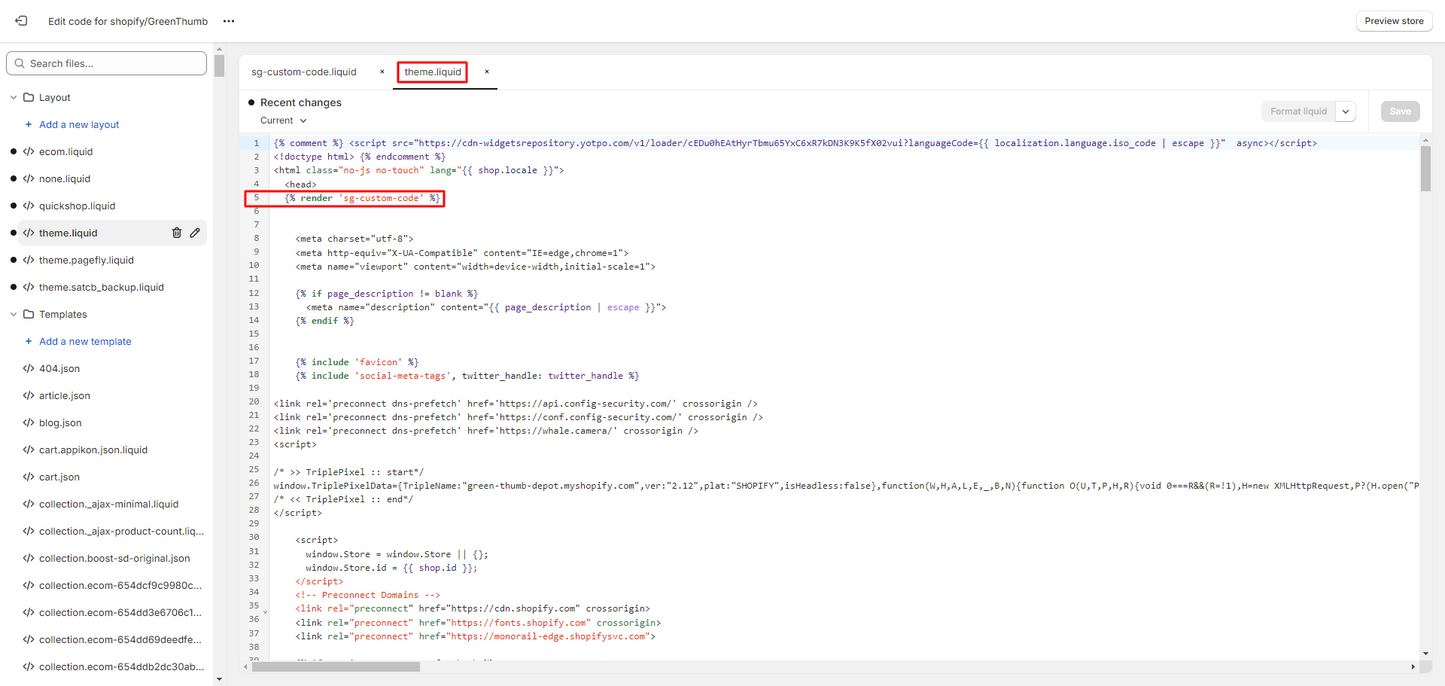Rename theme.liquid using the pencil icon
Image resolution: width=1445 pixels, height=686 pixels.
[x=195, y=233]
